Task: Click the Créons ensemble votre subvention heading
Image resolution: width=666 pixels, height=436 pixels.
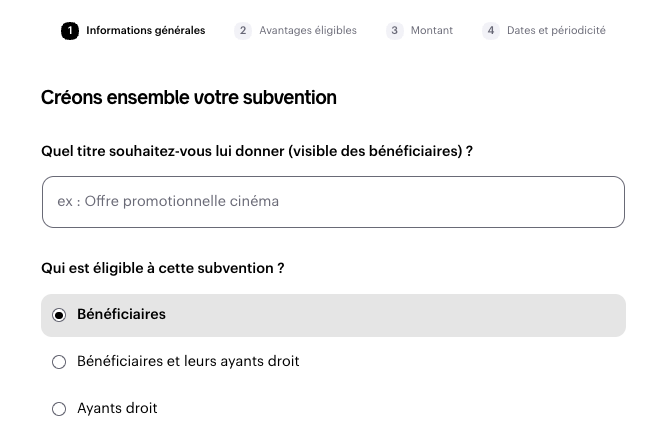Action: coord(189,97)
